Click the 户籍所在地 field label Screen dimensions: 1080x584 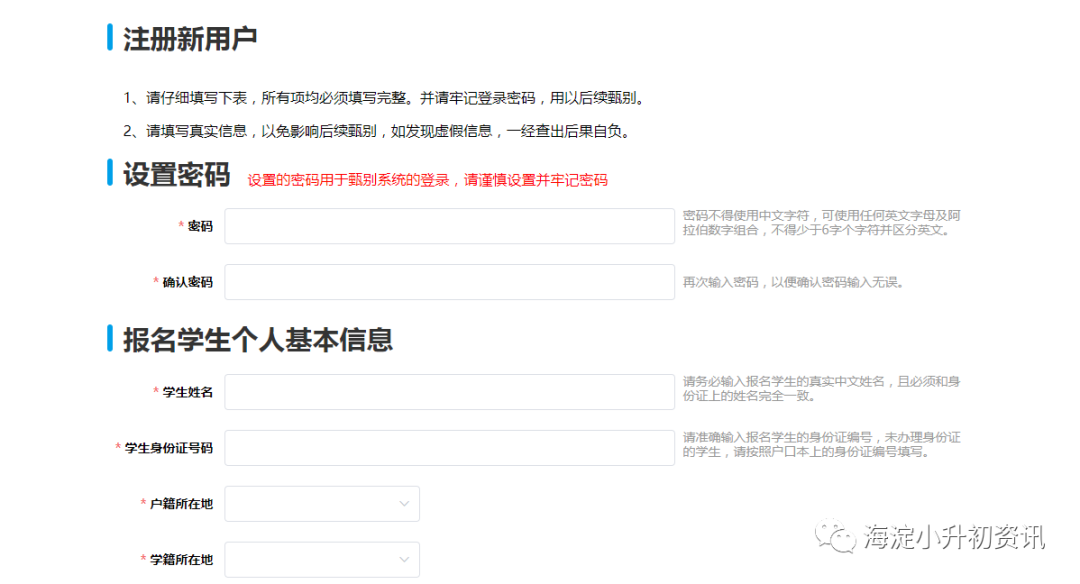[181, 503]
